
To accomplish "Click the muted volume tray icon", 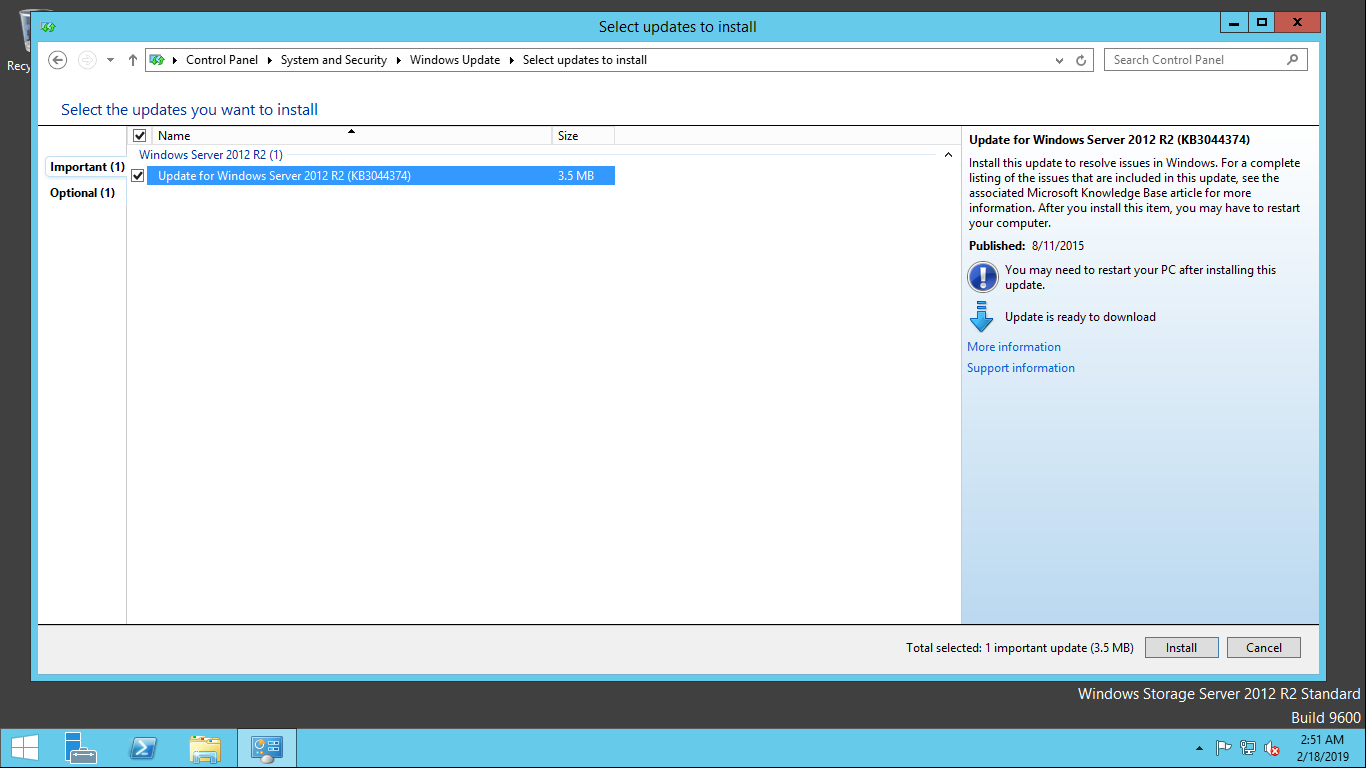I will (x=1272, y=748).
